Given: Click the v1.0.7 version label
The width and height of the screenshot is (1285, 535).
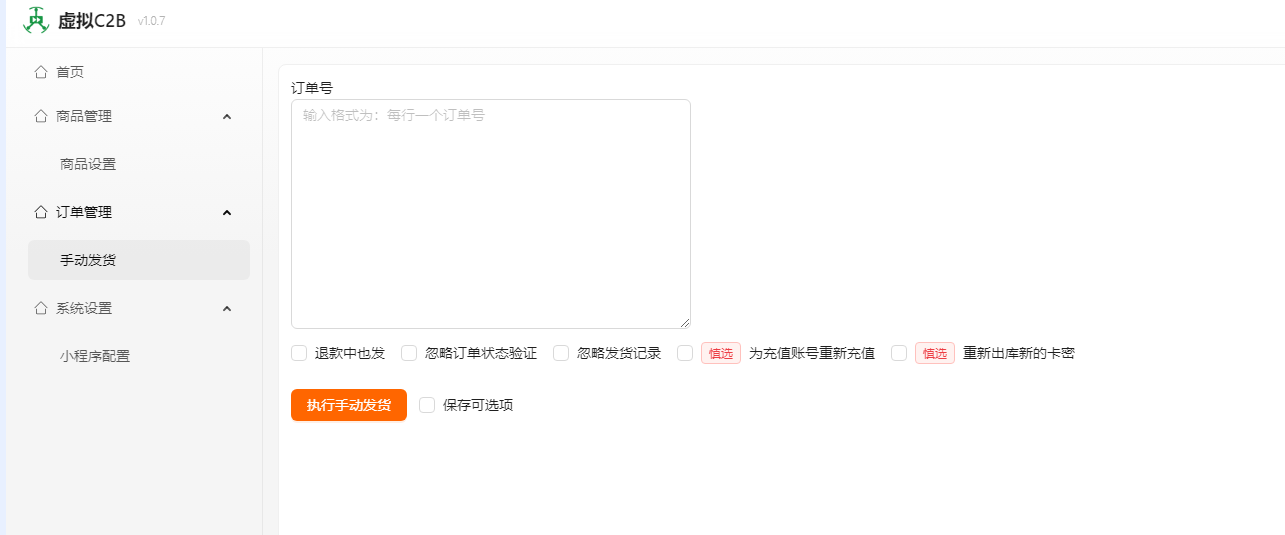Looking at the screenshot, I should 151,21.
